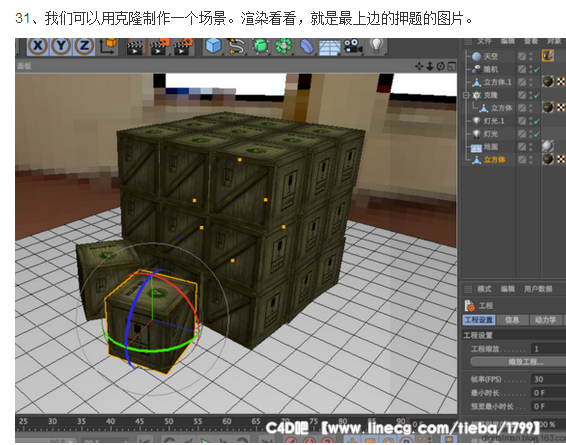Open the green MoGraph array icon

[x=283, y=47]
